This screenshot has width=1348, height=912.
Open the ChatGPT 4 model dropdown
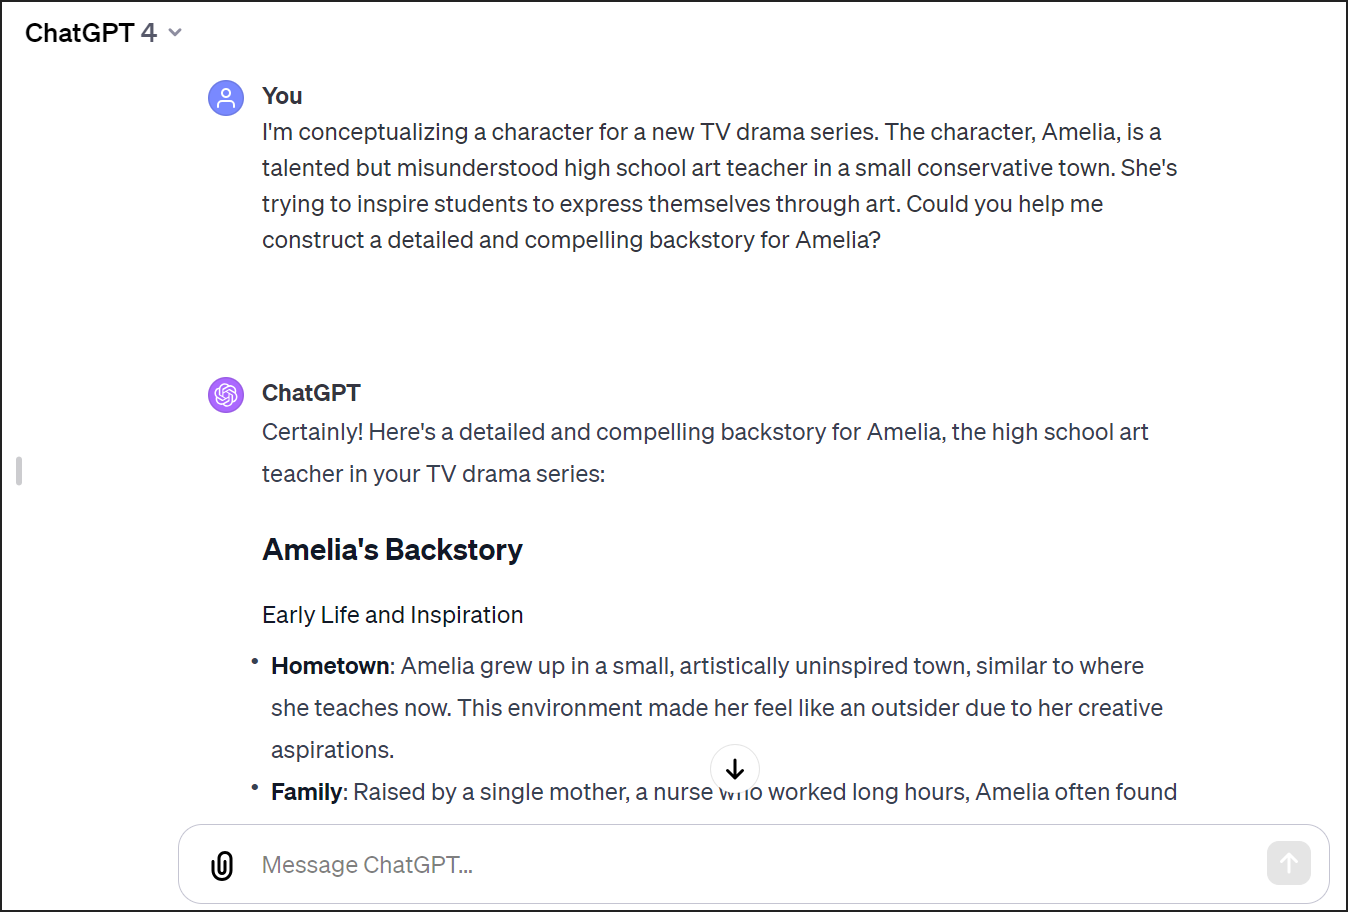[x=104, y=33]
